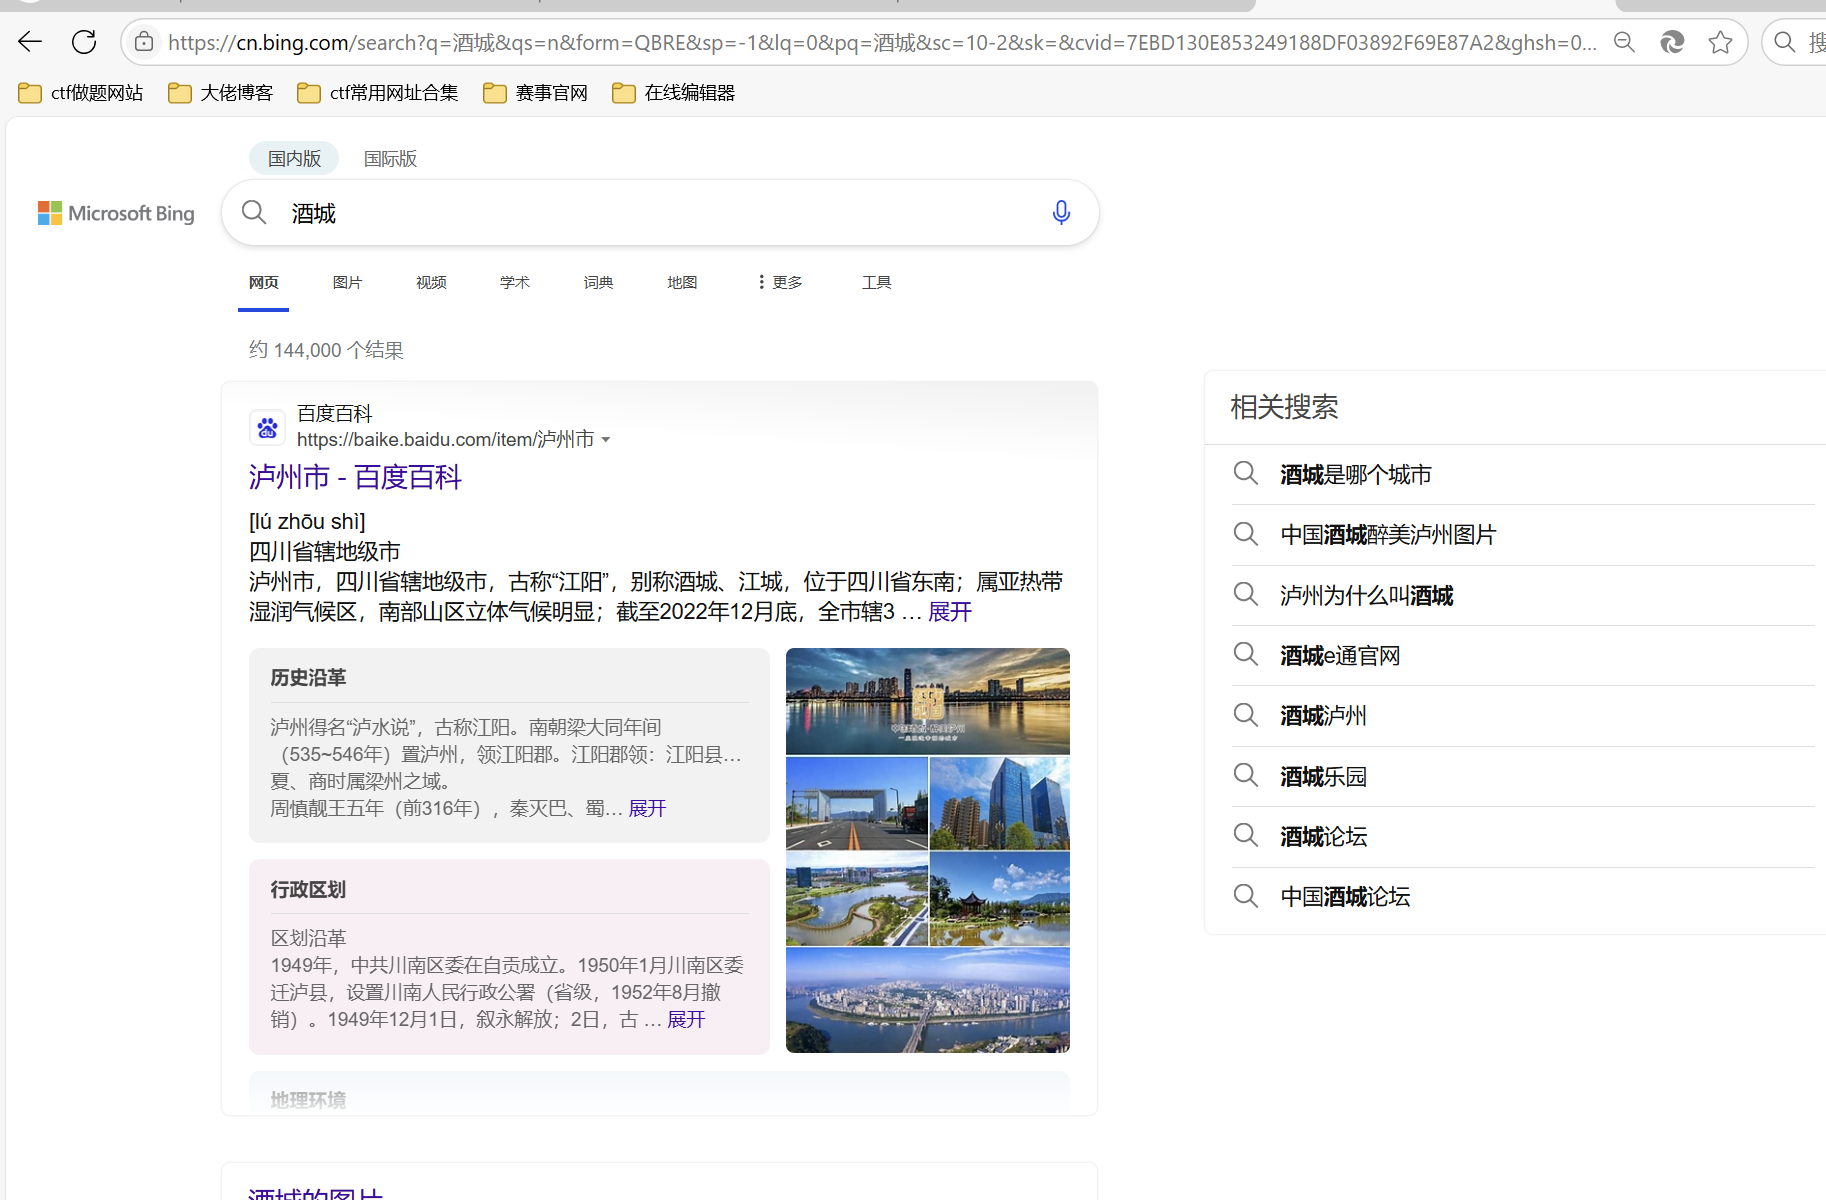This screenshot has height=1200, width=1826.
Task: Select the 视频 search tab
Action: (x=431, y=282)
